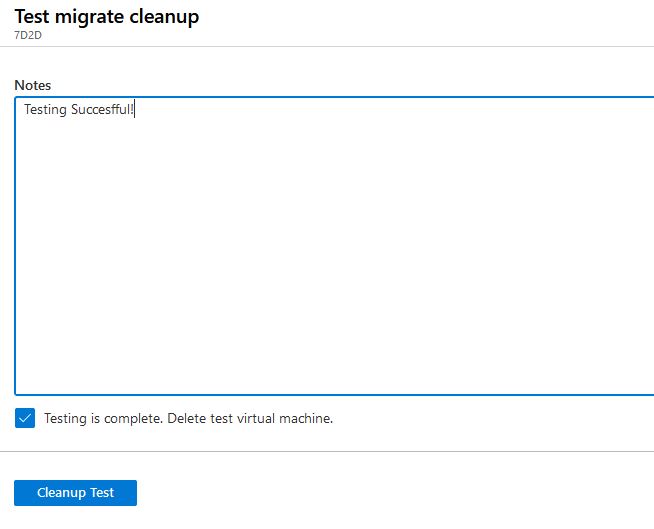Click the 'Testing is complete' checkbox label

coord(189,418)
